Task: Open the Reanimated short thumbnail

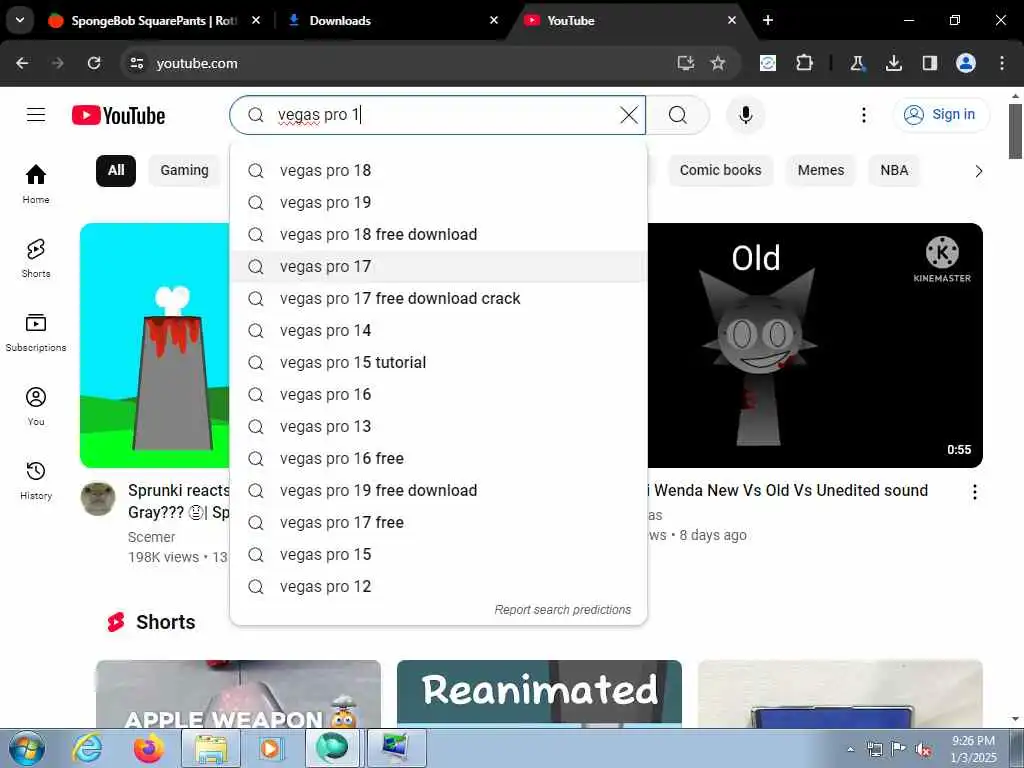Action: [x=539, y=694]
